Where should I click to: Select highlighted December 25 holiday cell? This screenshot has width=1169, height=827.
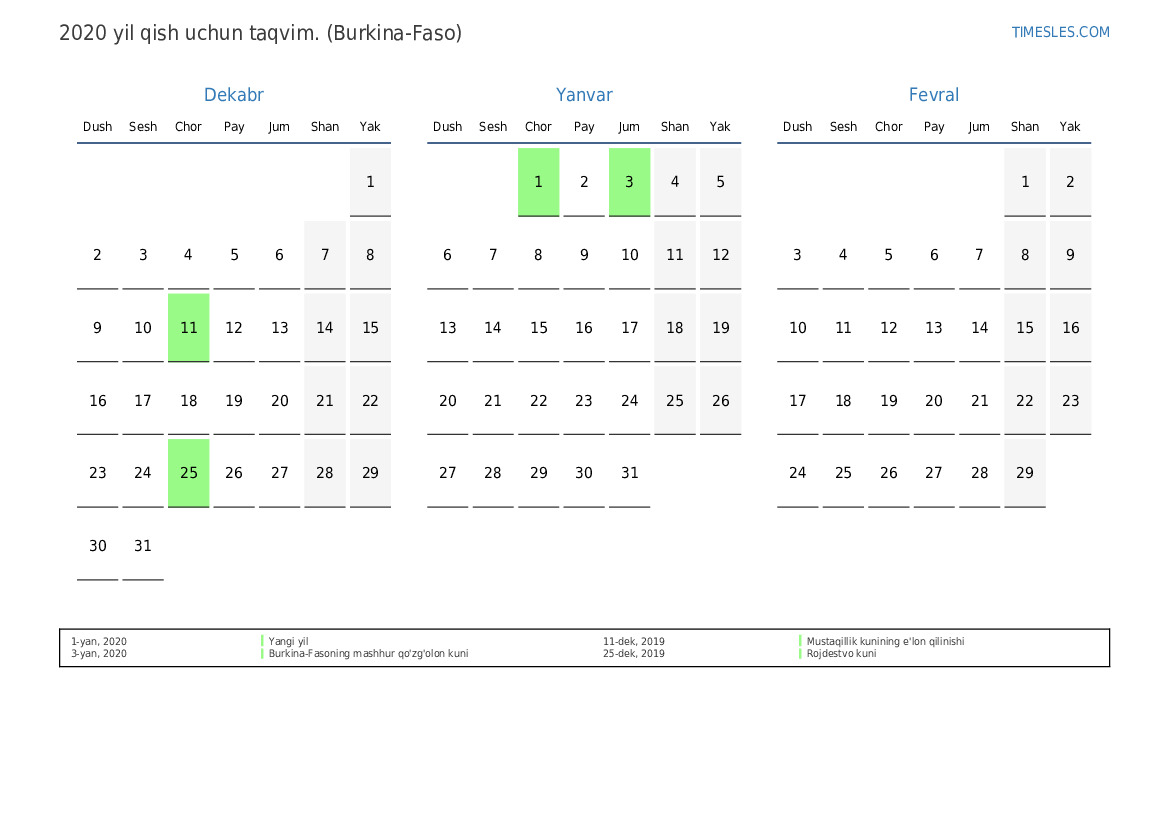pyautogui.click(x=188, y=473)
